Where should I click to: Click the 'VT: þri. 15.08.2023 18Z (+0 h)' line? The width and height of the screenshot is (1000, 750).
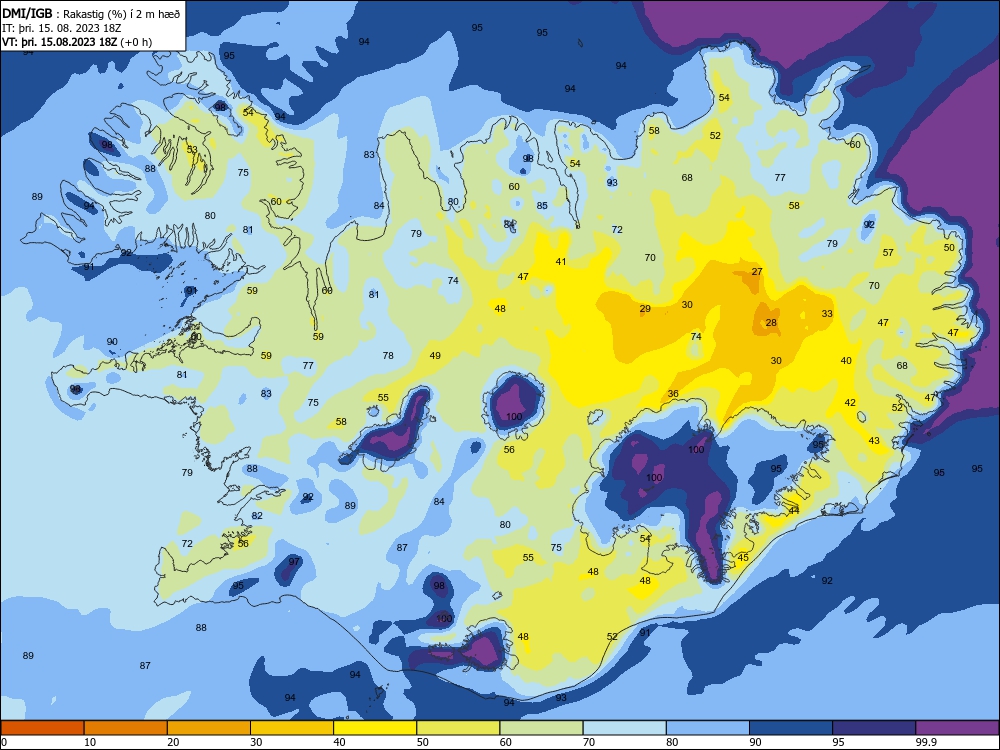click(x=77, y=42)
